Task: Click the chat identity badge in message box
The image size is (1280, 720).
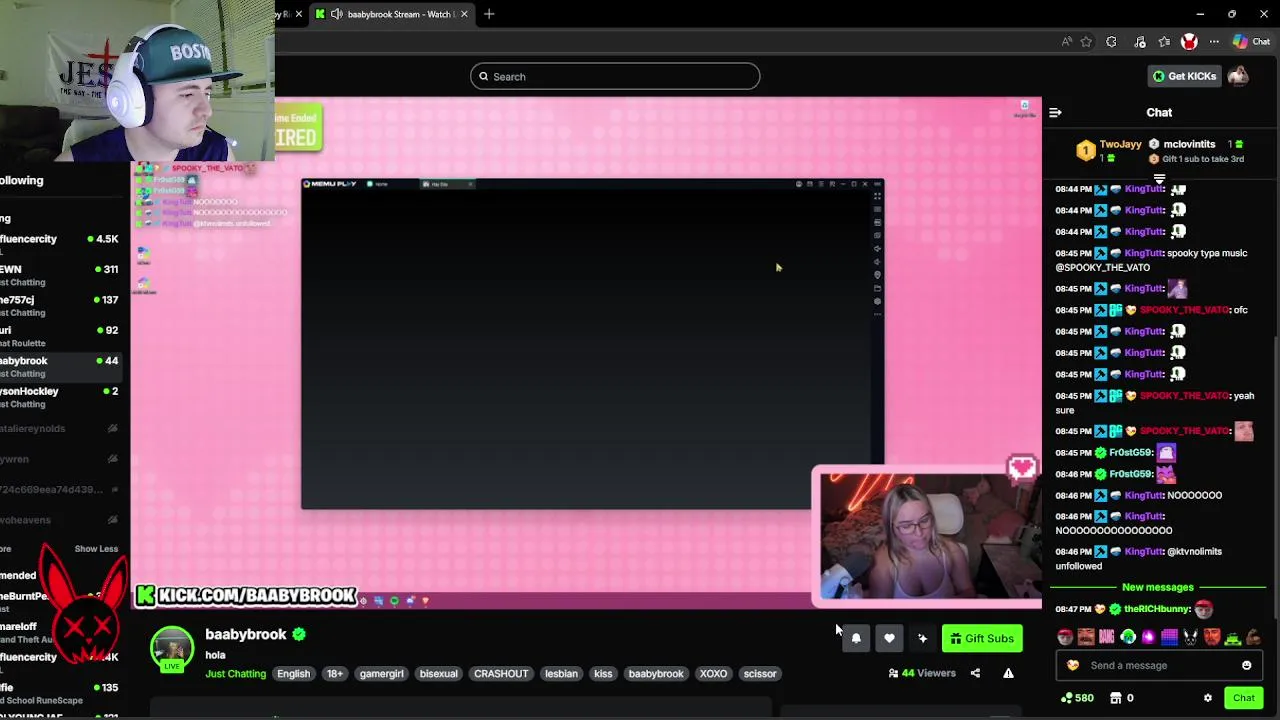Action: 1073,665
